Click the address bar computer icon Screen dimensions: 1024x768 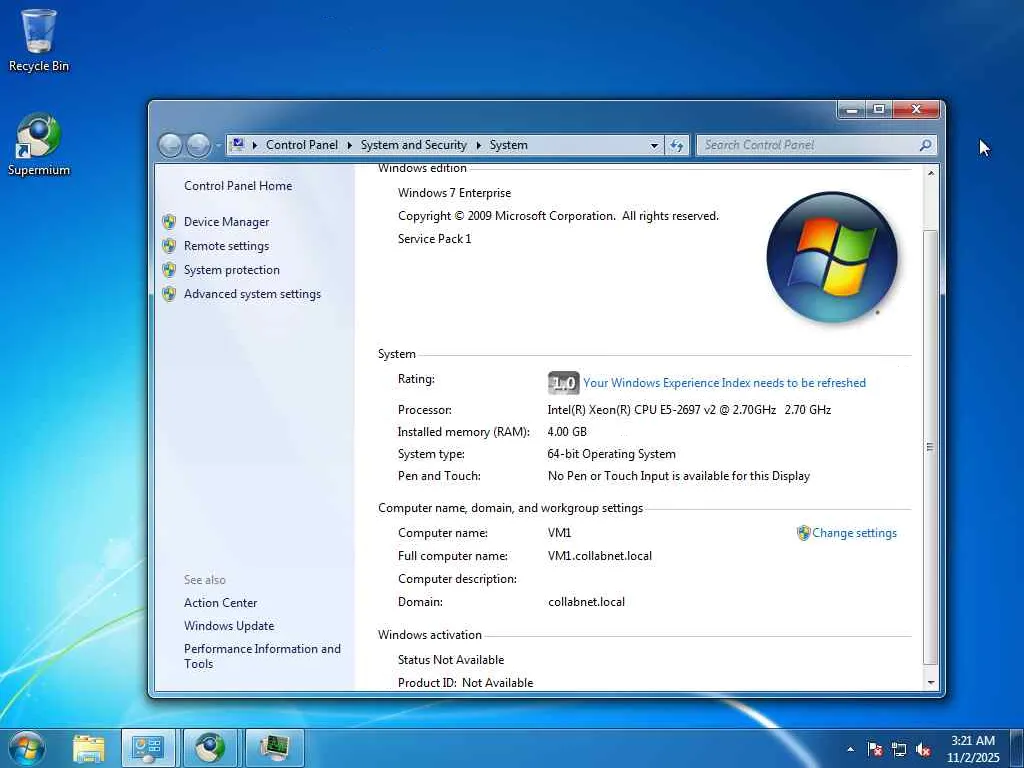(x=238, y=145)
